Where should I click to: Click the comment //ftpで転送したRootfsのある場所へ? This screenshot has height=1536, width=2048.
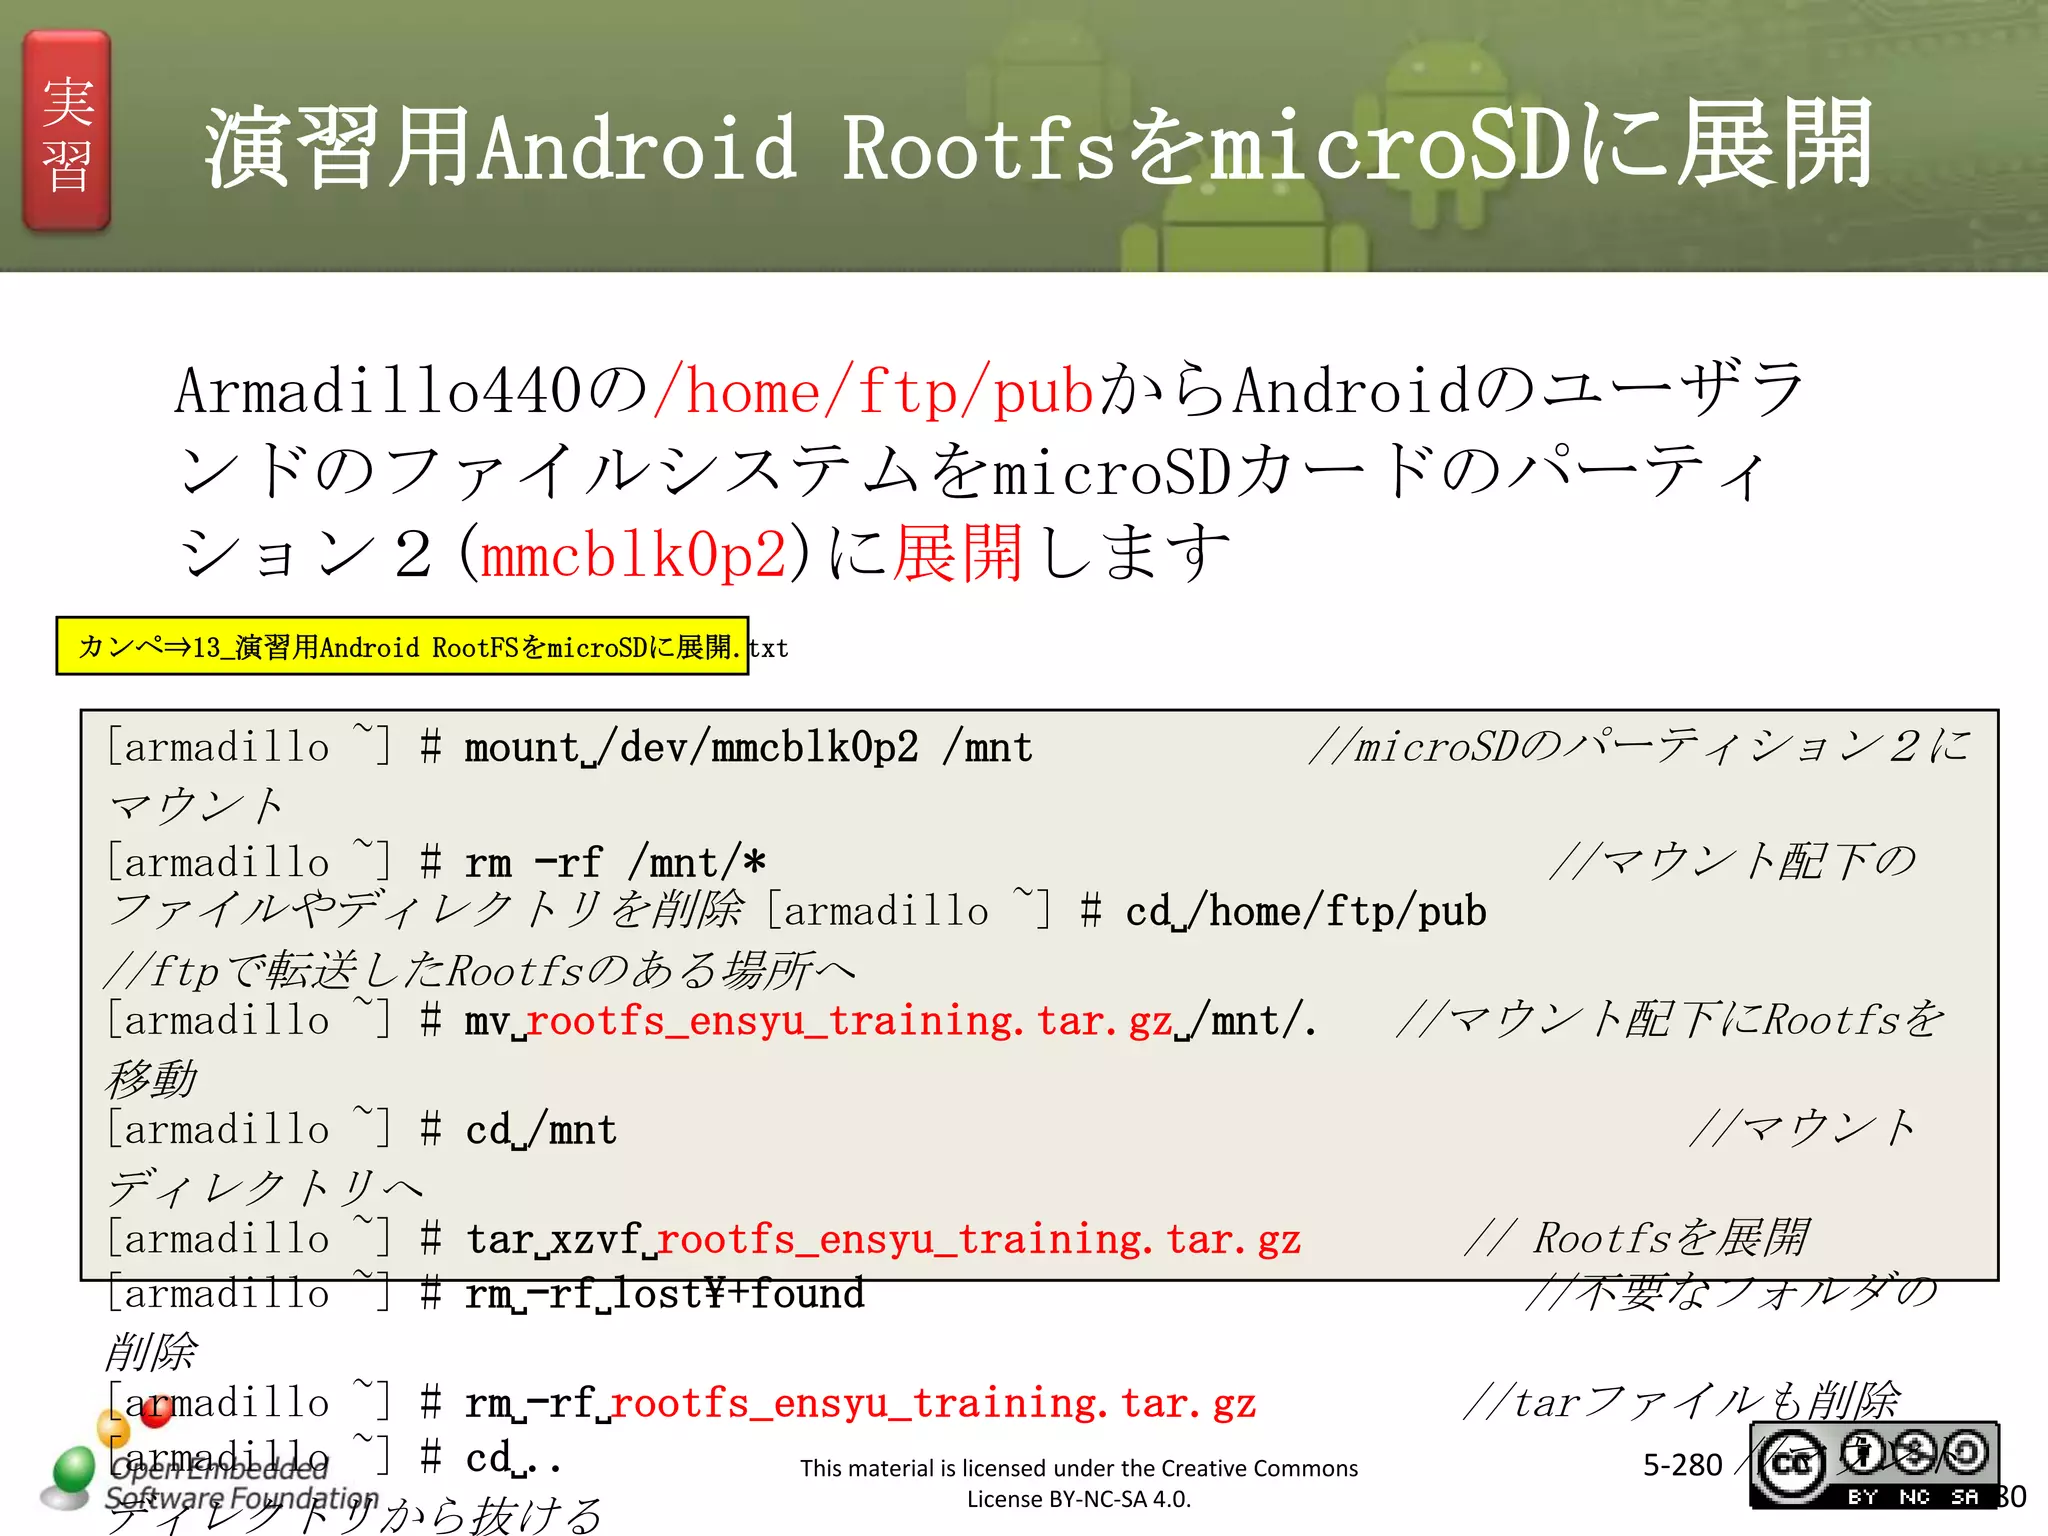point(480,970)
